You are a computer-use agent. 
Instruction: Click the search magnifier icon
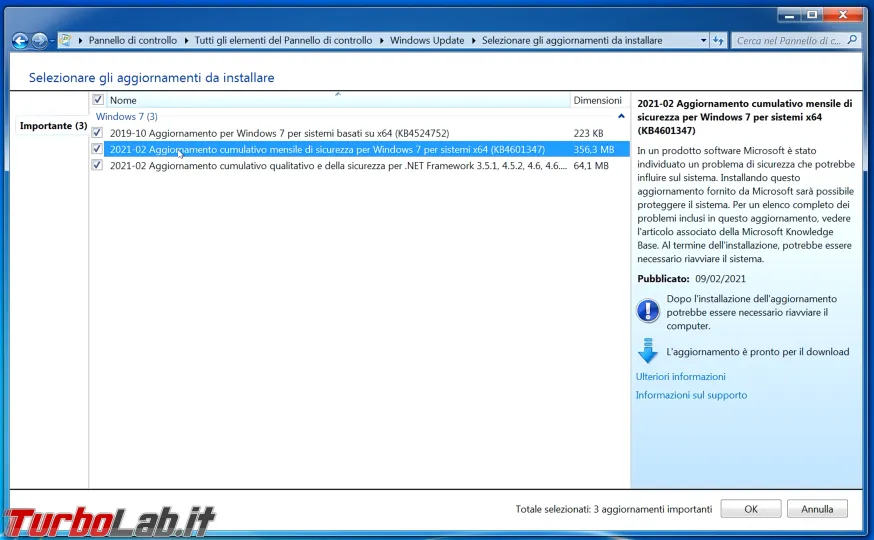(x=852, y=41)
